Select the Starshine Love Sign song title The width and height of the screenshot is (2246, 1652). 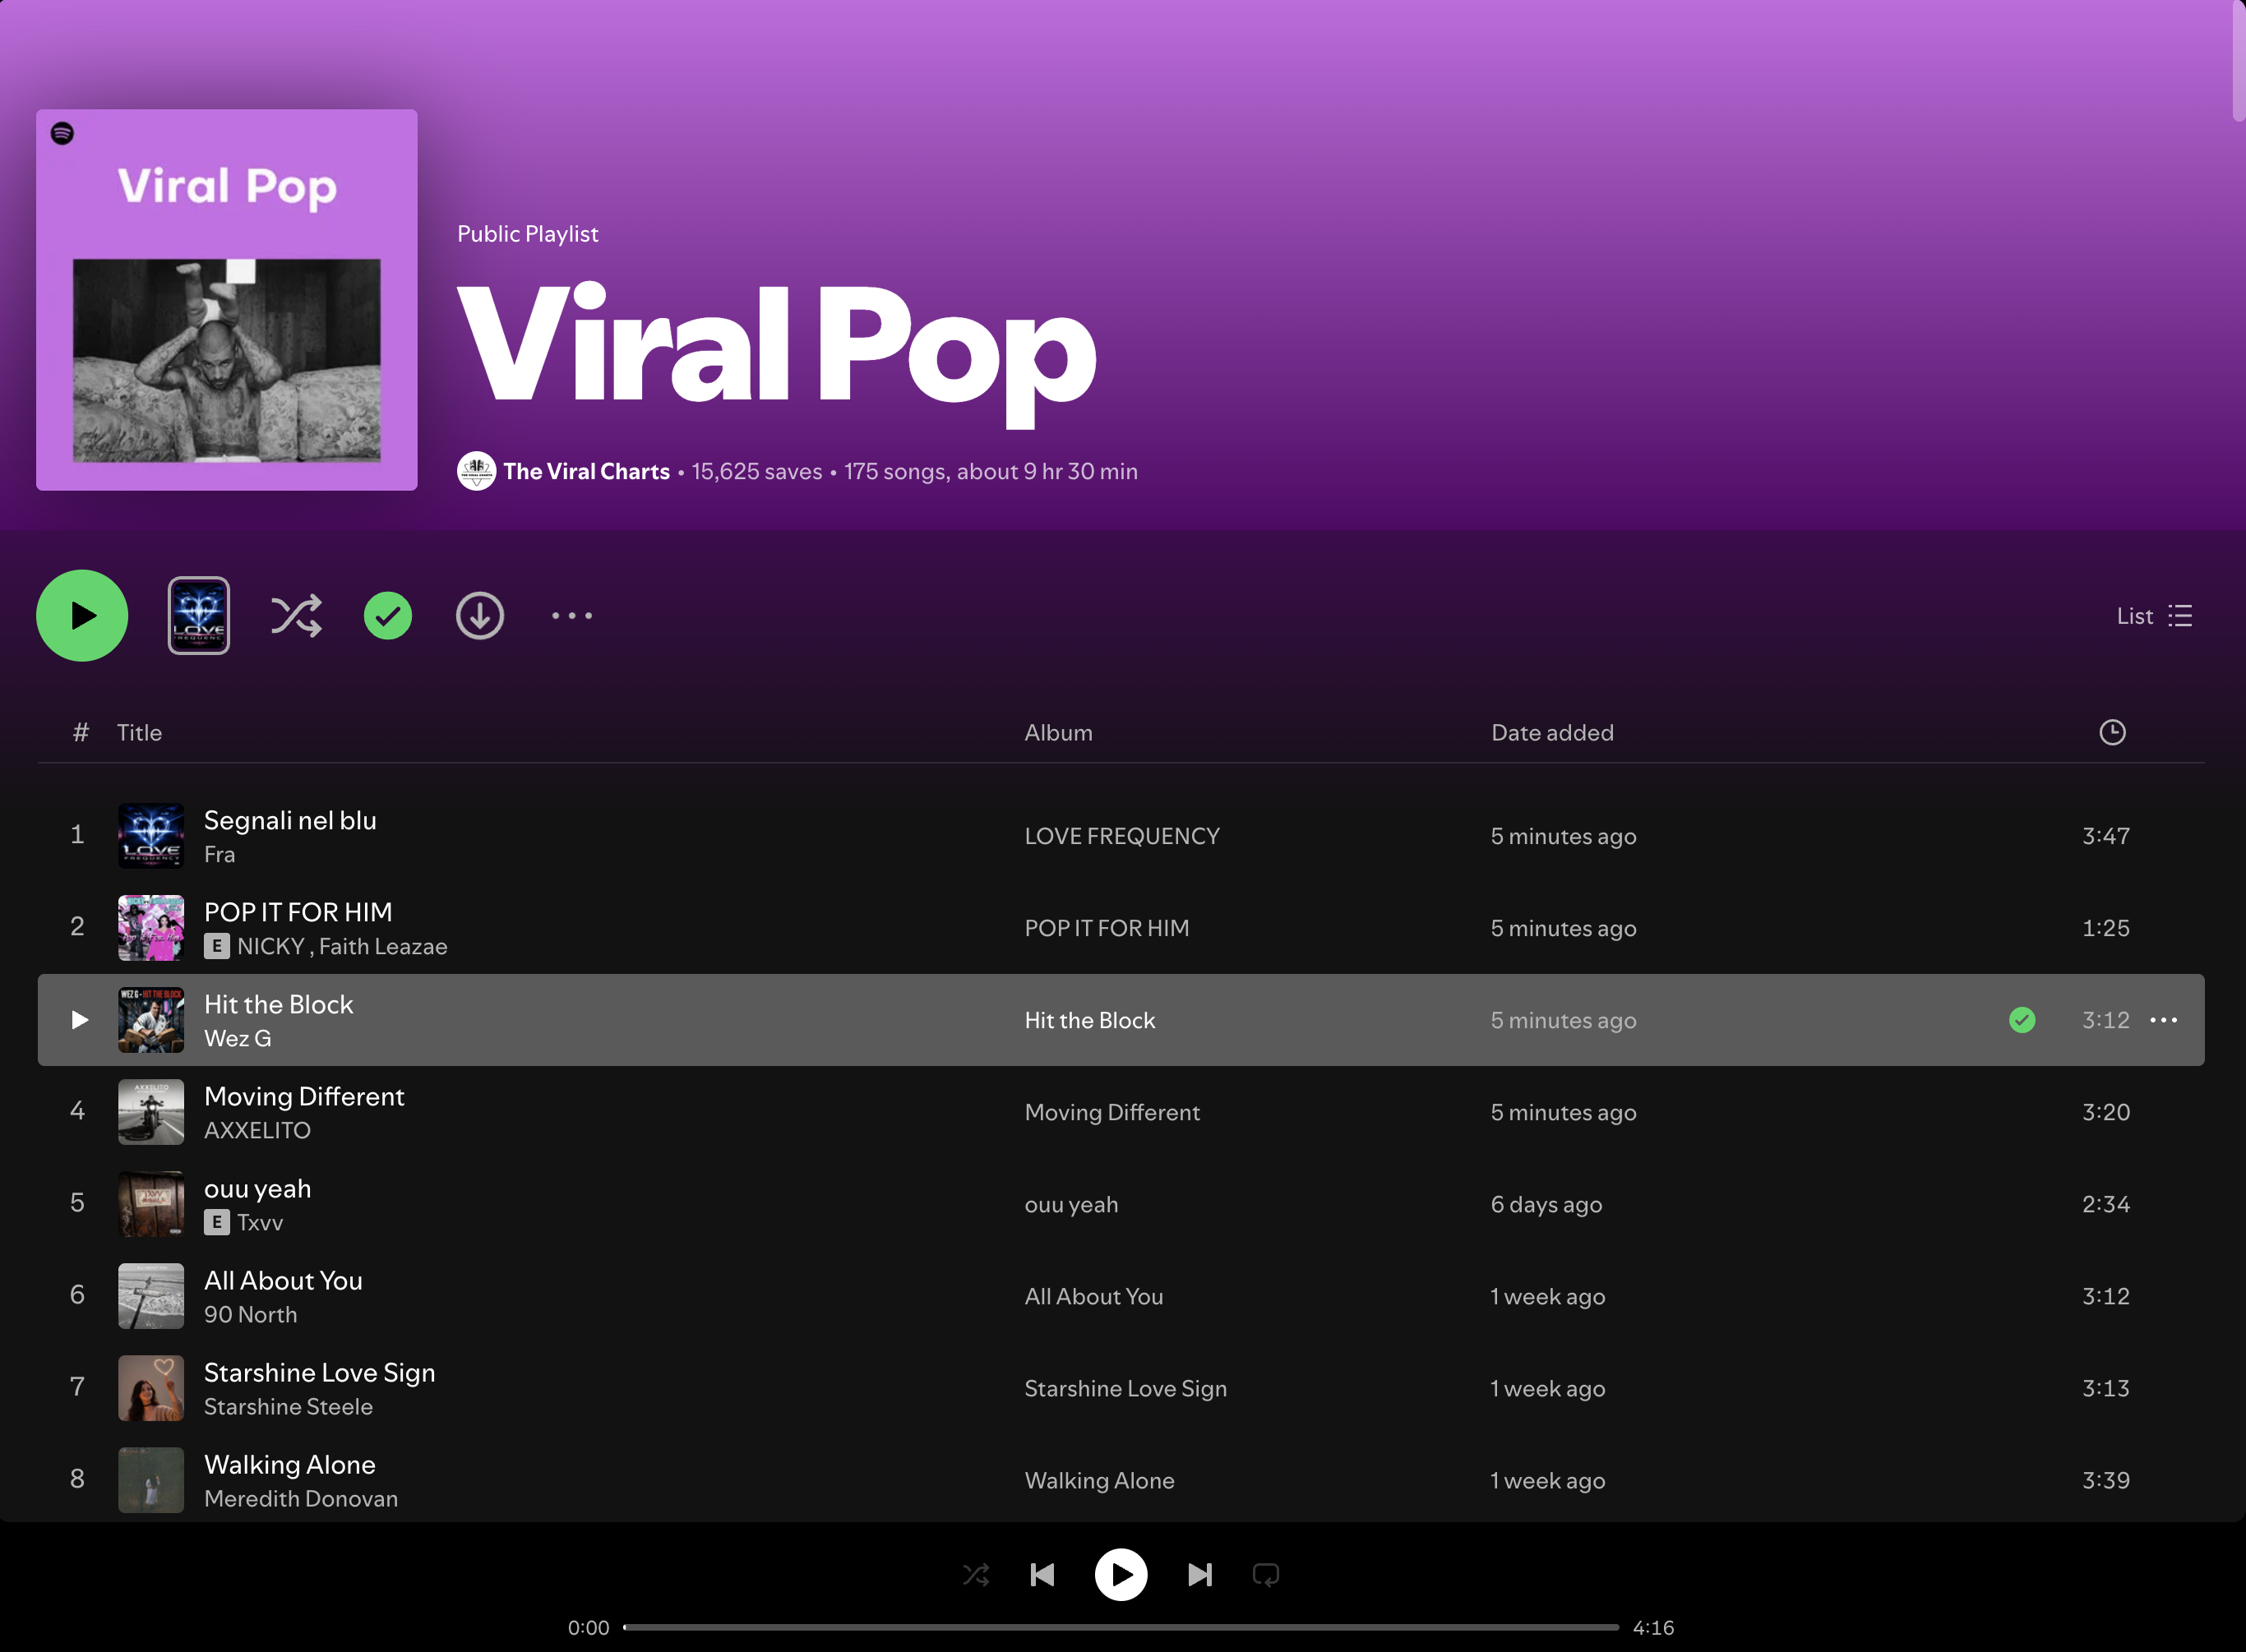point(320,1372)
